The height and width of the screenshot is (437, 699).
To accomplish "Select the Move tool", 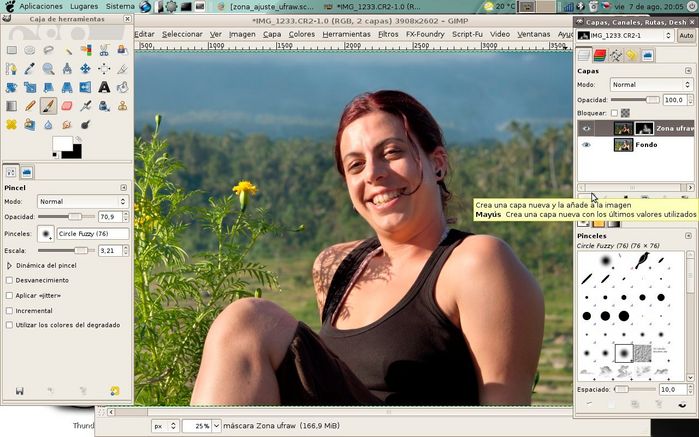I will pos(86,69).
